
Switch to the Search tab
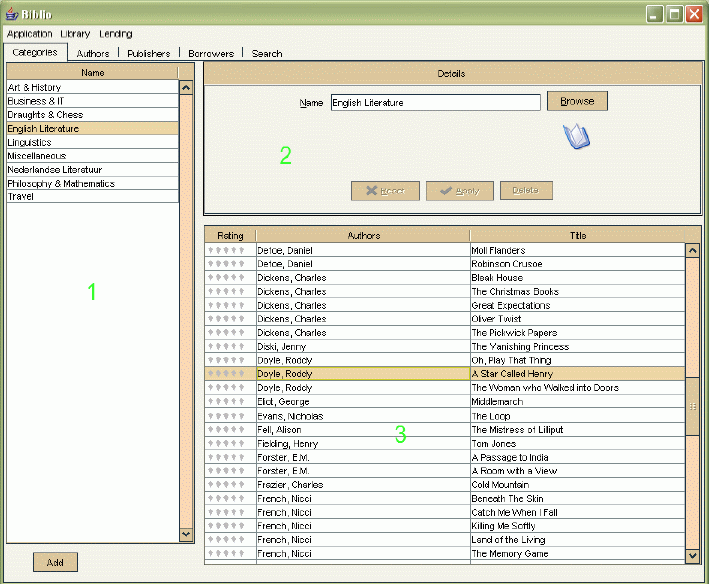coord(267,53)
